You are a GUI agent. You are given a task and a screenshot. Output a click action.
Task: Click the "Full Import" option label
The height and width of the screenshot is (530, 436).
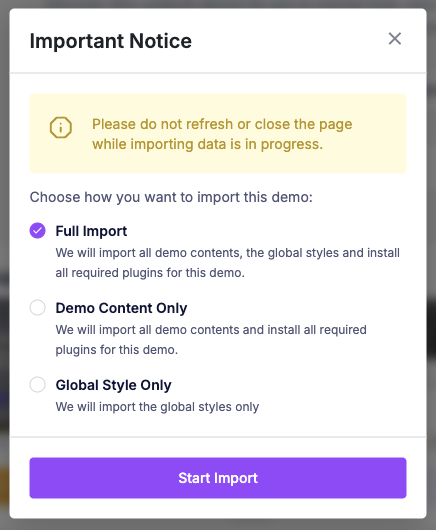(x=91, y=231)
